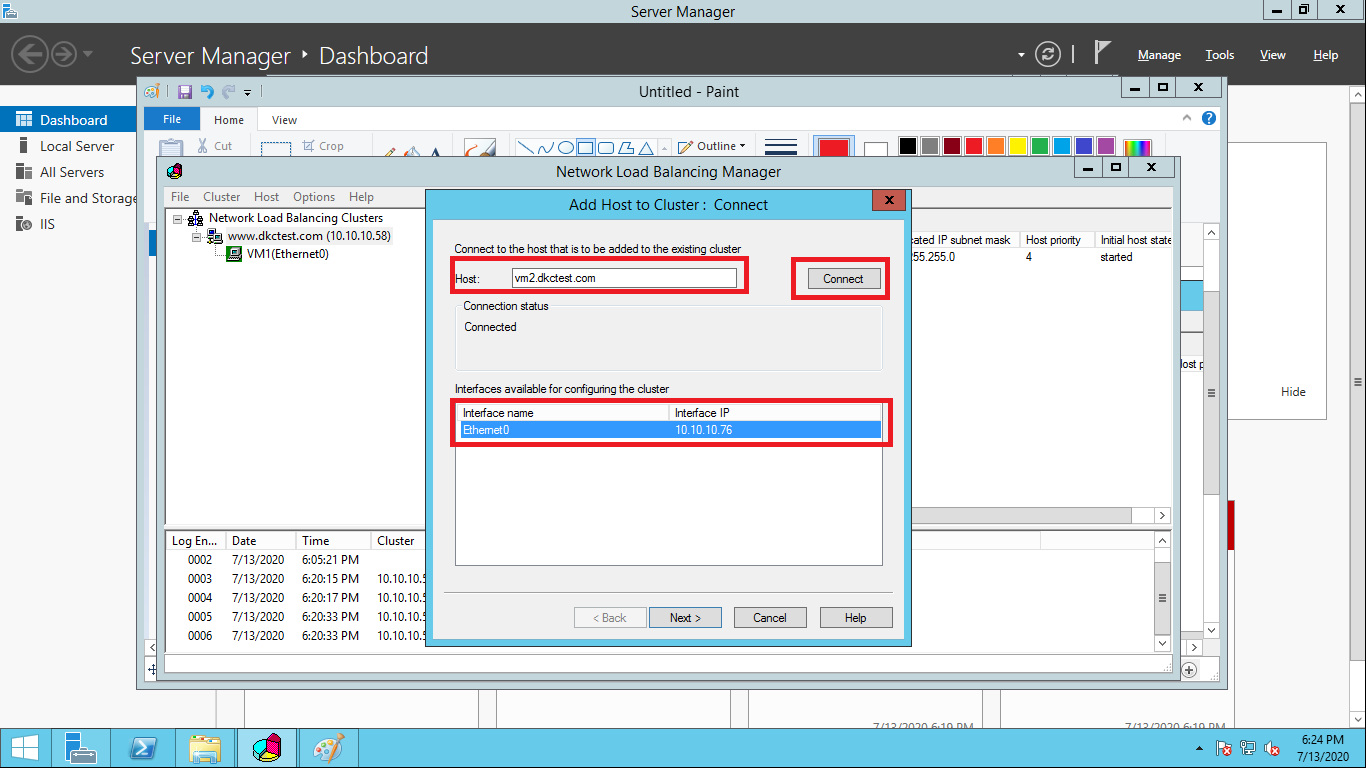Open the Manage menu in Server Manager
Screen dimensions: 1366x768
click(x=1159, y=55)
